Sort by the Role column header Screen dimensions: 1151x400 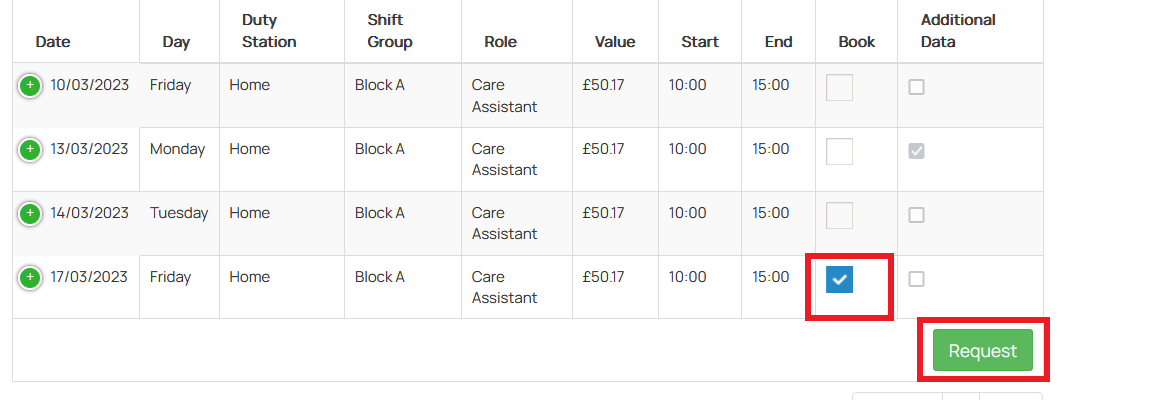(x=501, y=42)
